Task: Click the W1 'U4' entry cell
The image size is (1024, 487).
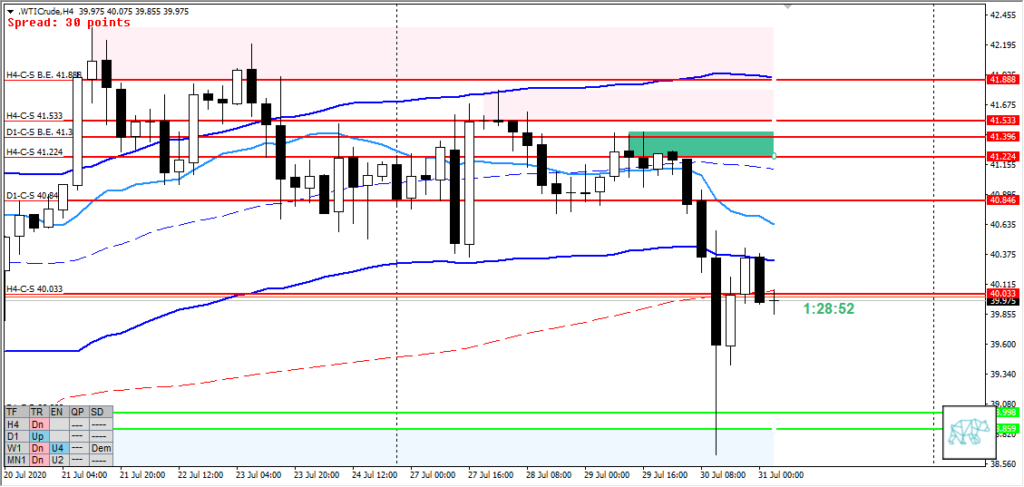Action: point(58,449)
